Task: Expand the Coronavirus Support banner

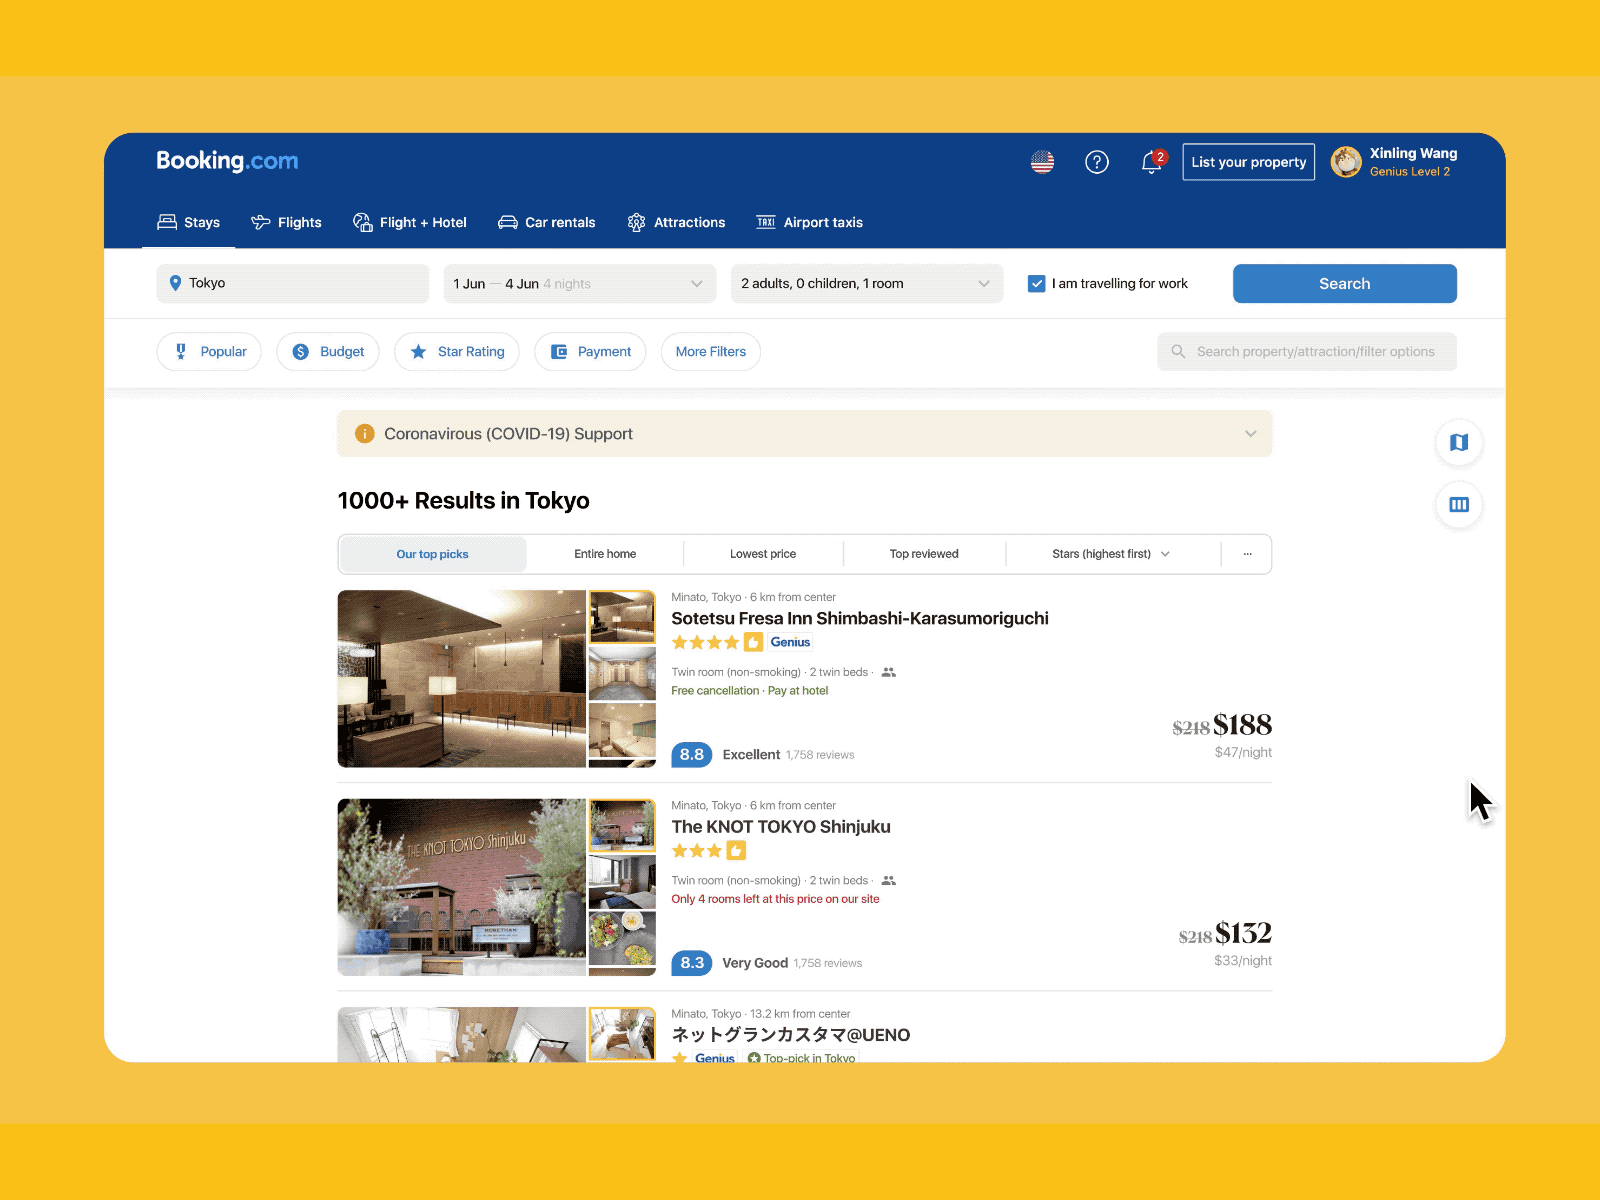Action: [1250, 434]
